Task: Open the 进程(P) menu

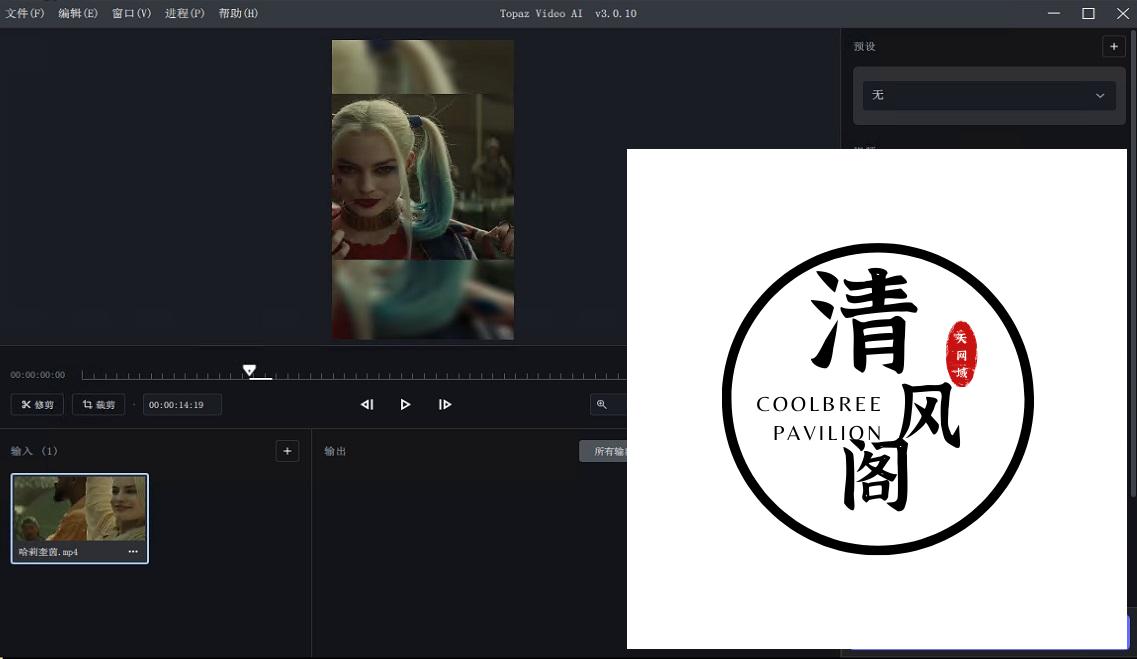Action: (x=184, y=13)
